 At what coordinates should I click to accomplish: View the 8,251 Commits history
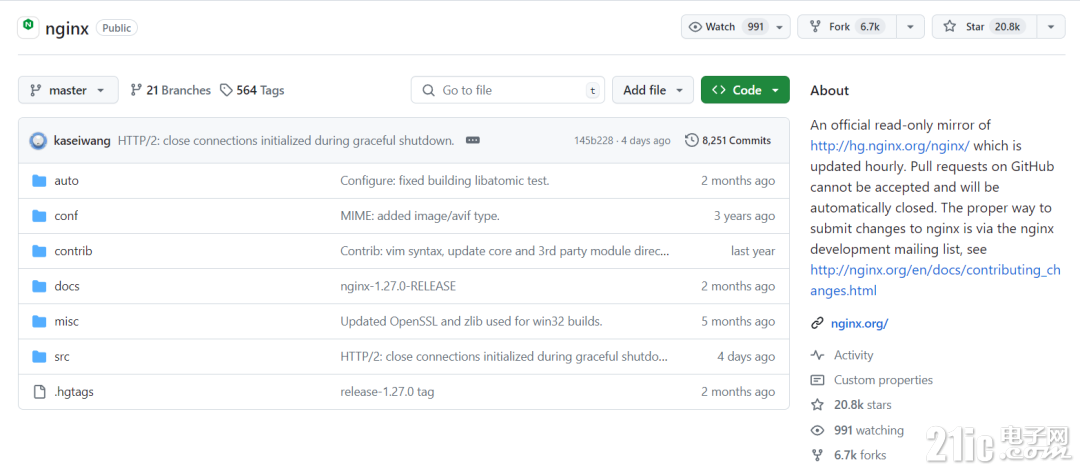728,140
